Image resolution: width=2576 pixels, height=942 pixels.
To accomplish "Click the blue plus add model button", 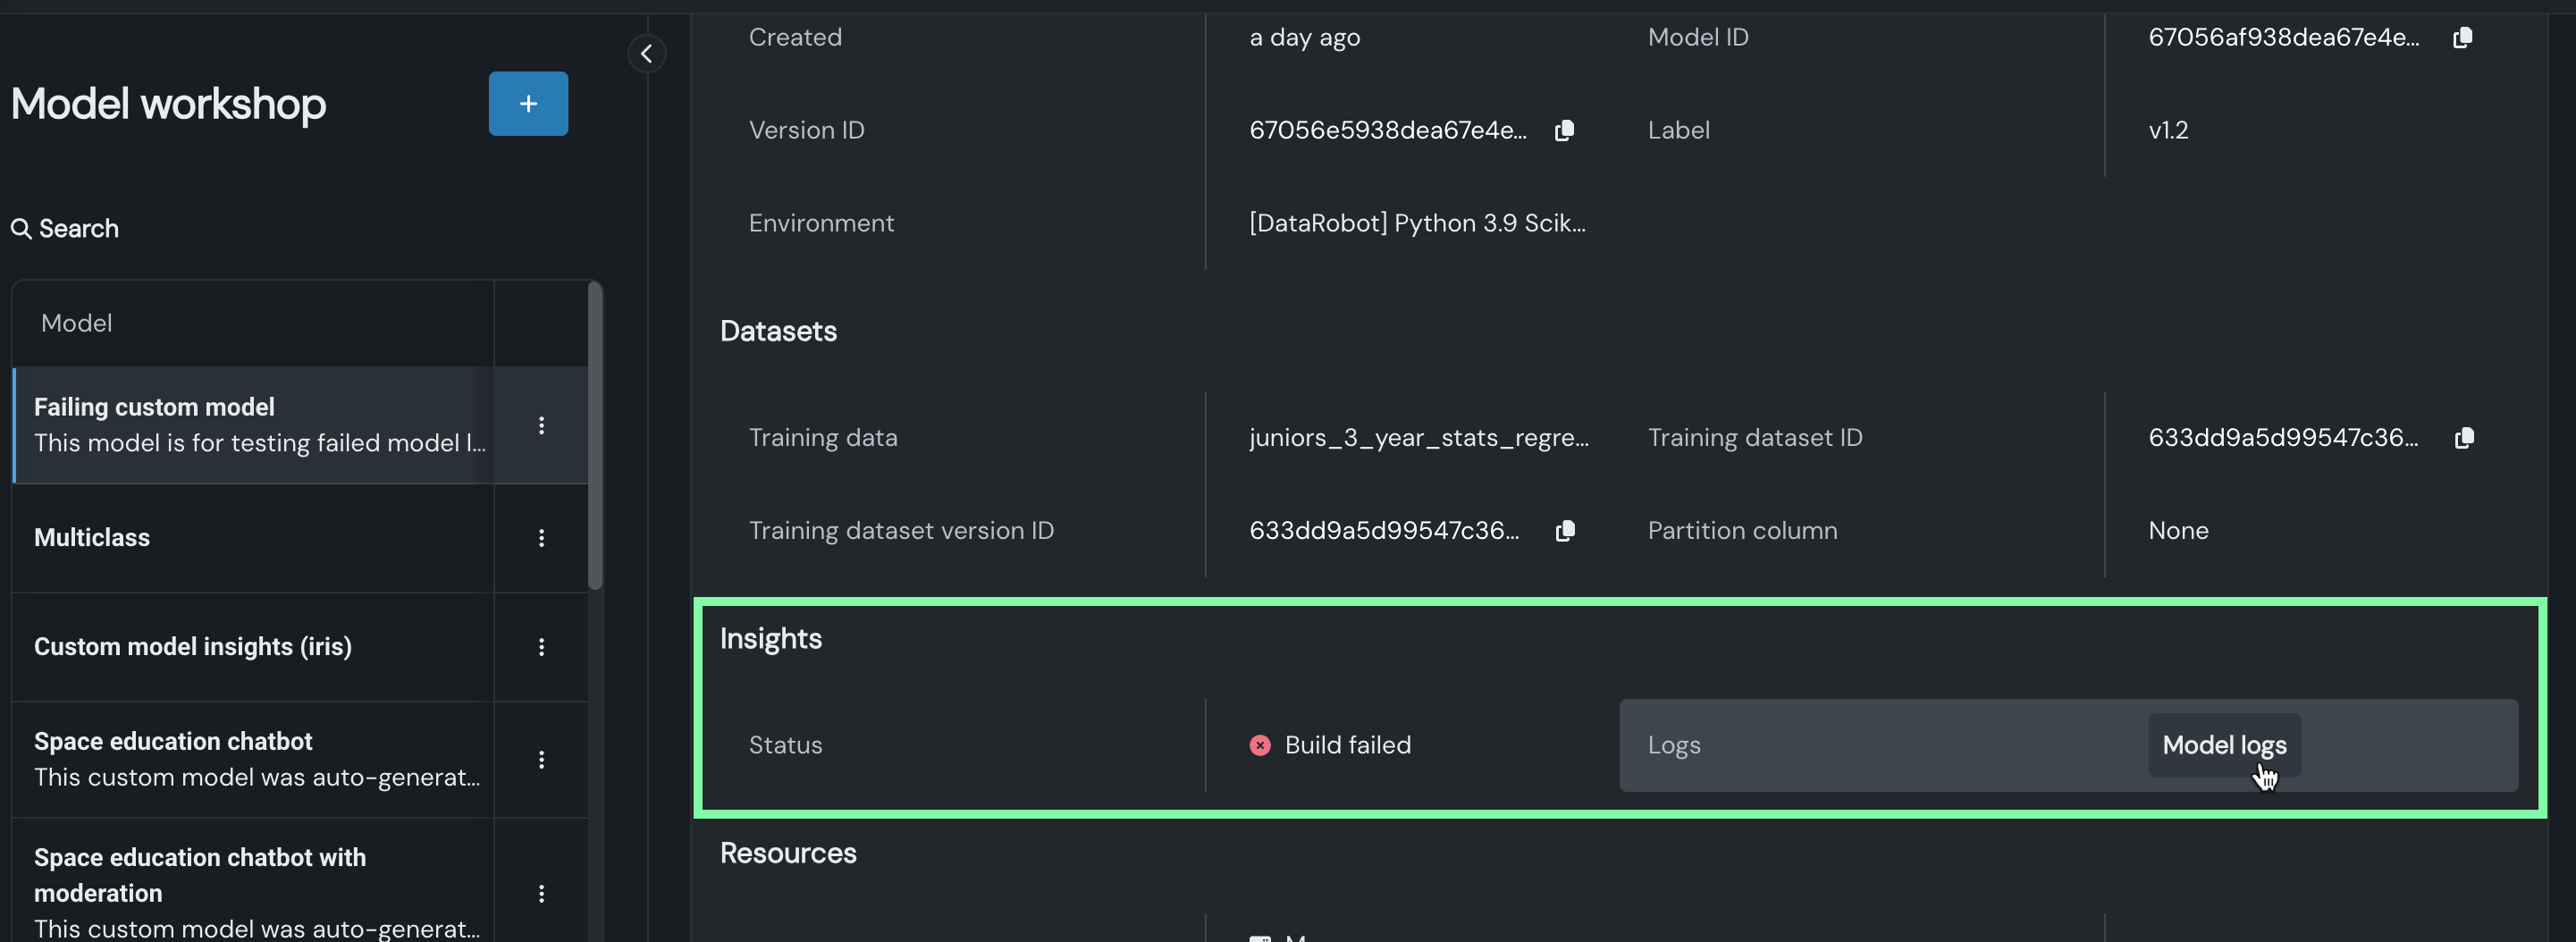I will 528,104.
